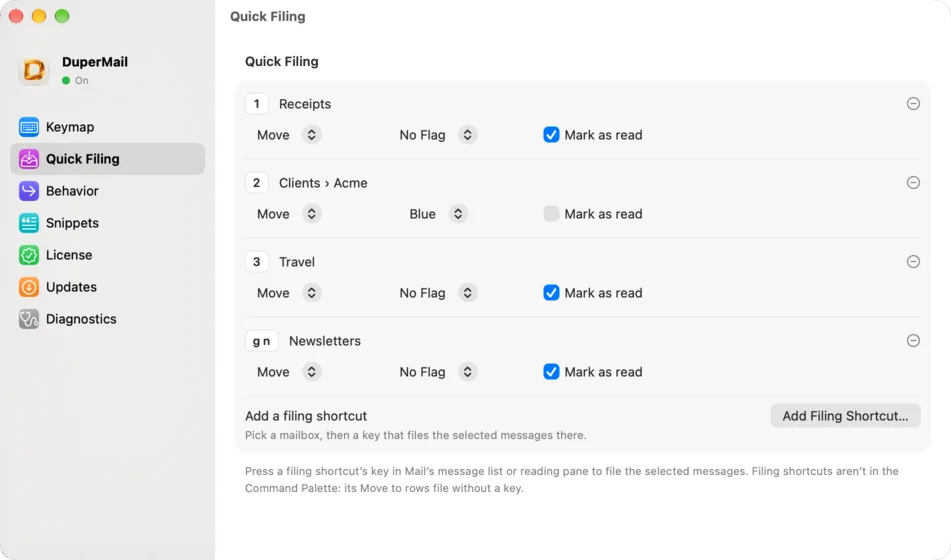Image resolution: width=951 pixels, height=560 pixels.
Task: Click the "Newsletters" mailbox name
Action: click(x=324, y=340)
